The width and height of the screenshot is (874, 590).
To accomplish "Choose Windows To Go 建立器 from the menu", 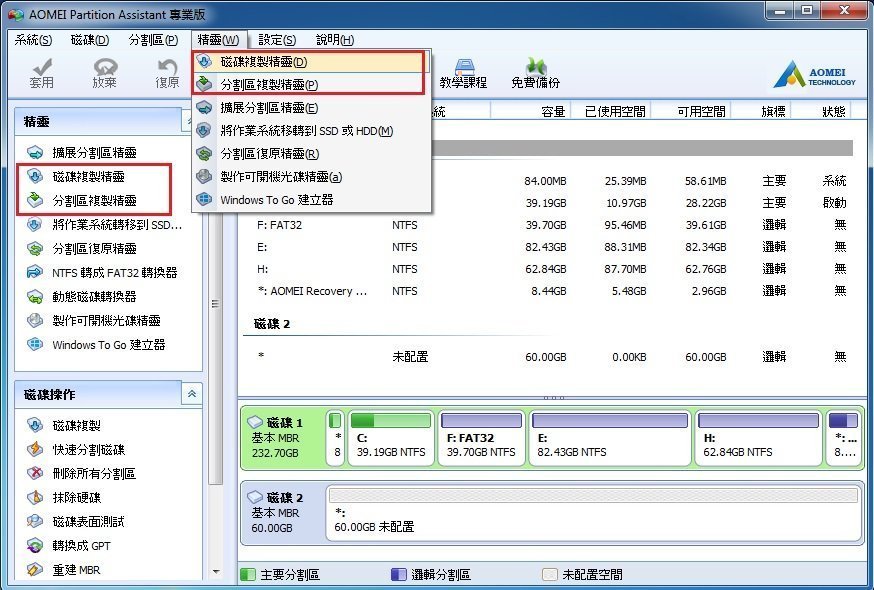I will tap(311, 200).
